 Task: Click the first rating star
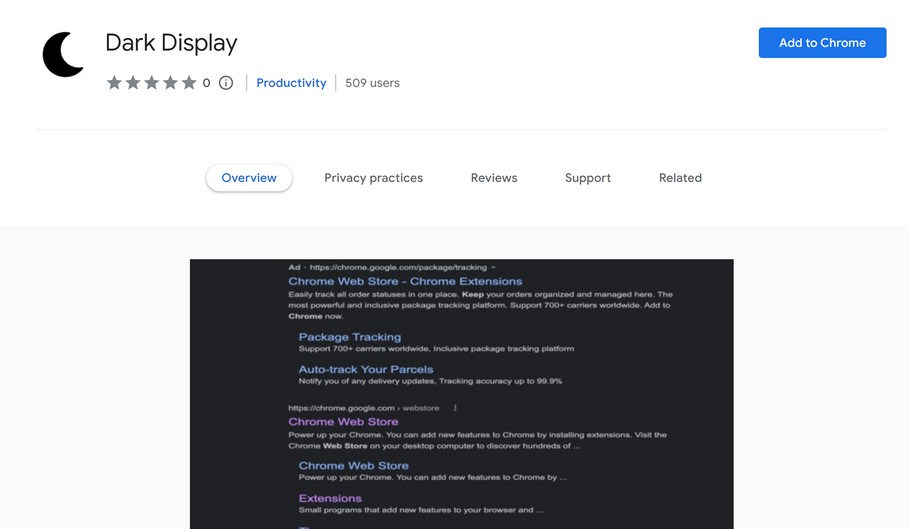[x=114, y=83]
